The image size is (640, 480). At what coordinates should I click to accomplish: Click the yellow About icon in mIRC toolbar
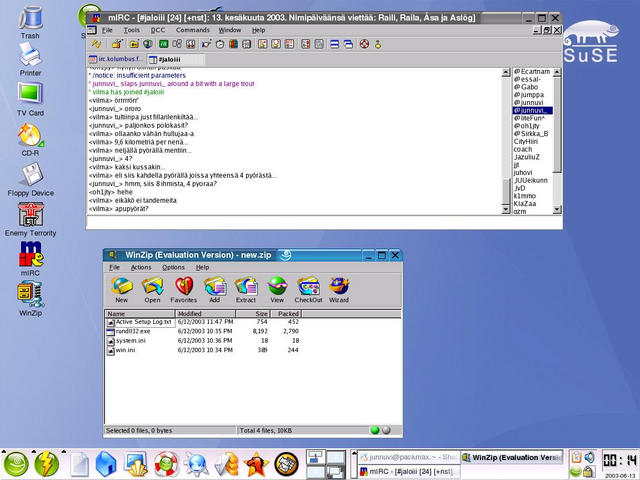click(378, 44)
